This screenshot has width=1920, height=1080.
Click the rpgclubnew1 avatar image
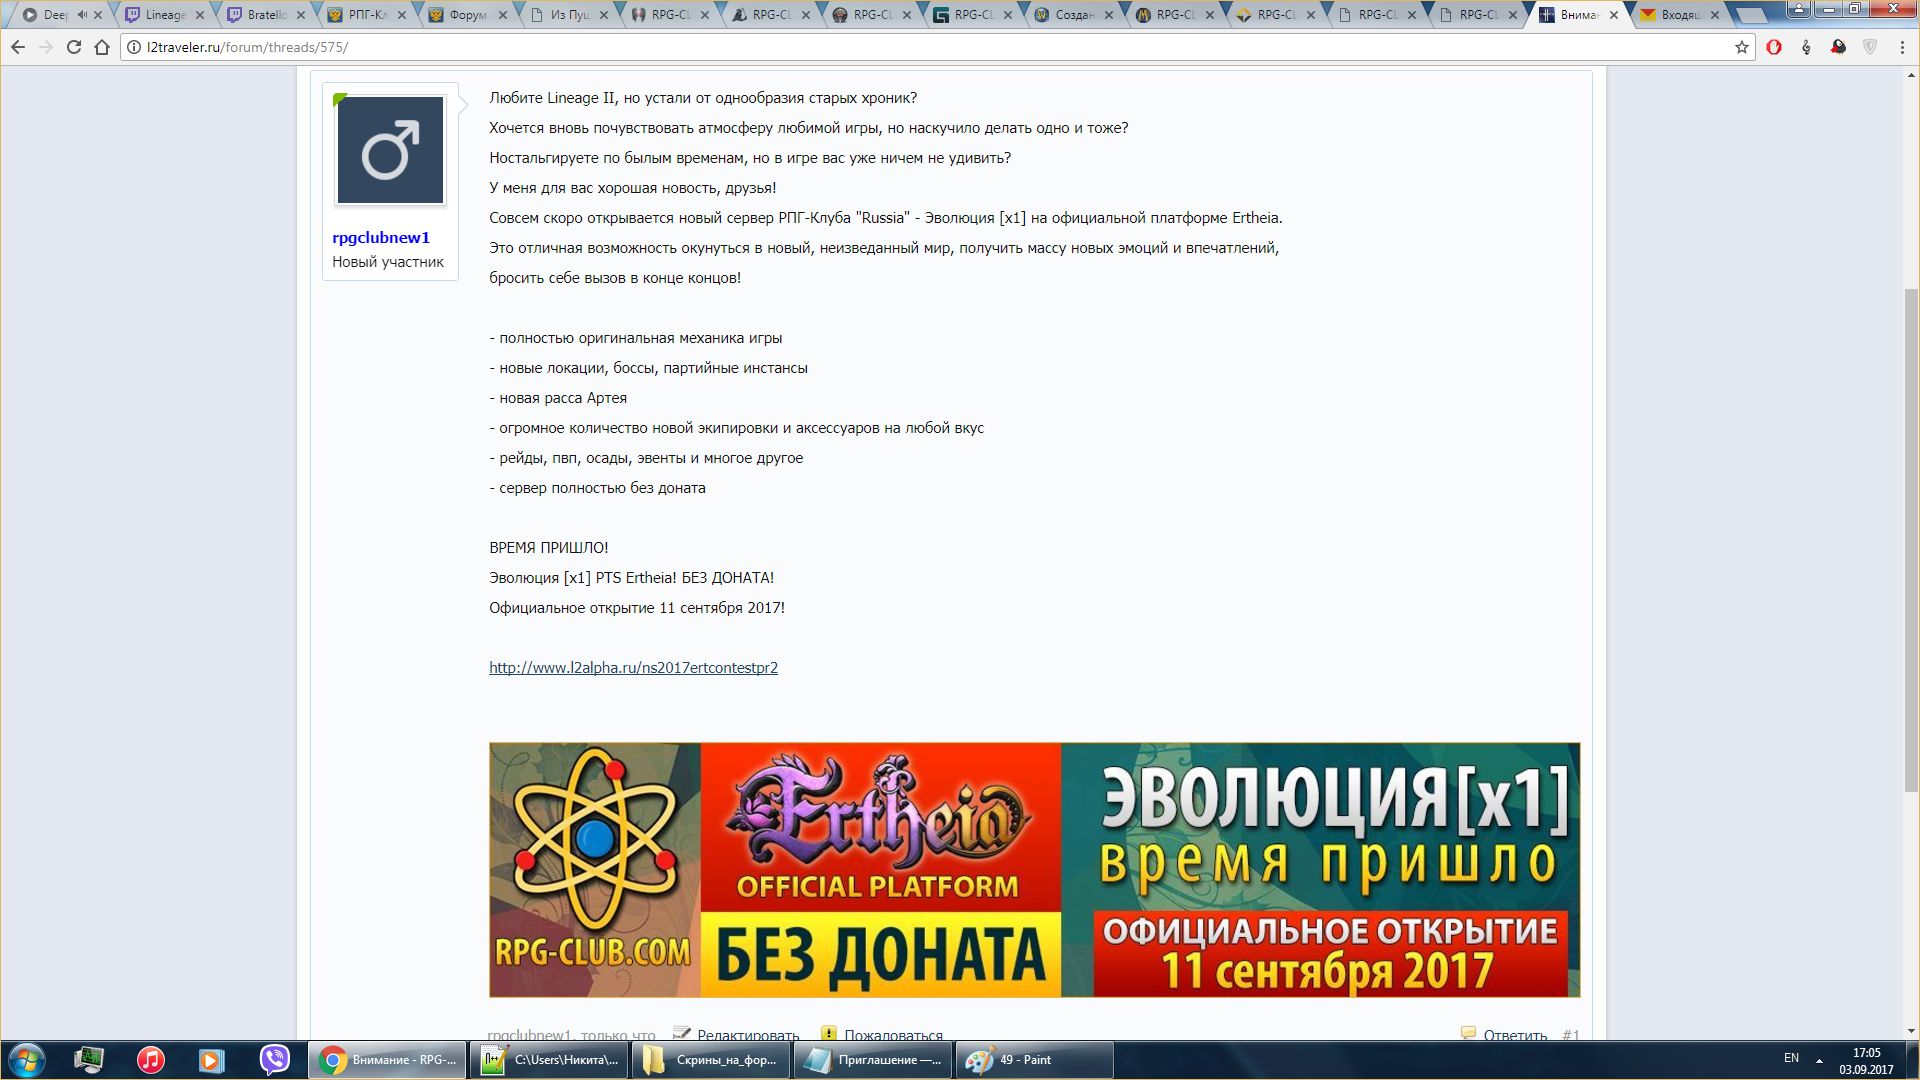(x=390, y=150)
